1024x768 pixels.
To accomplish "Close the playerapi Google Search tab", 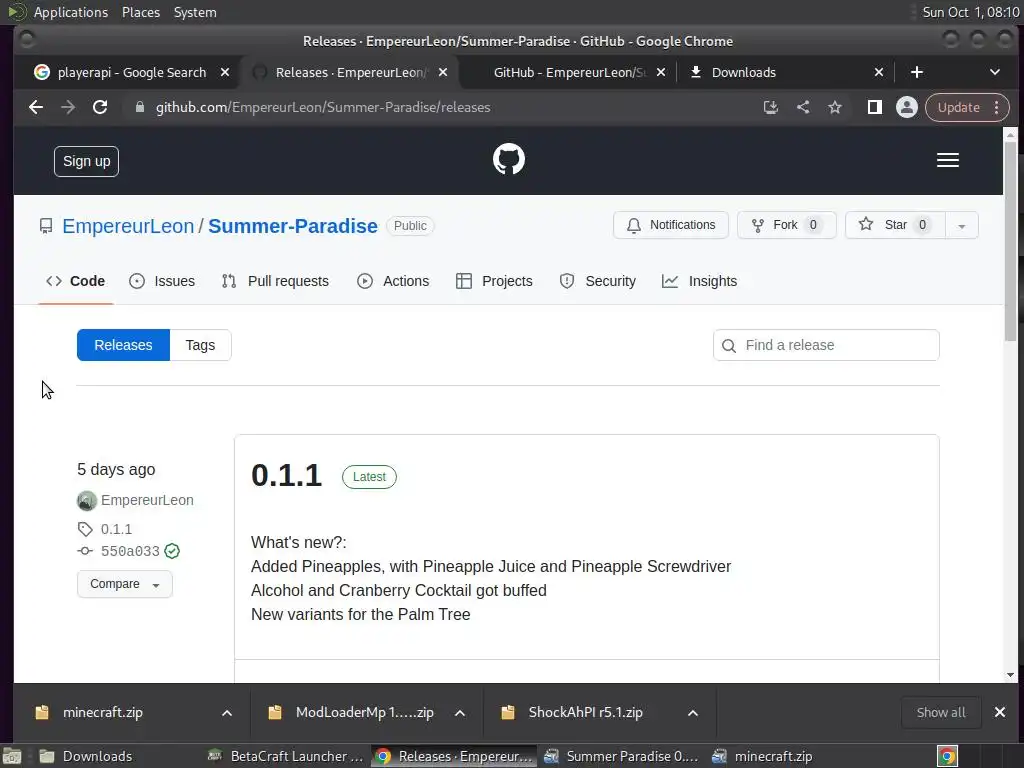I will [x=225, y=72].
